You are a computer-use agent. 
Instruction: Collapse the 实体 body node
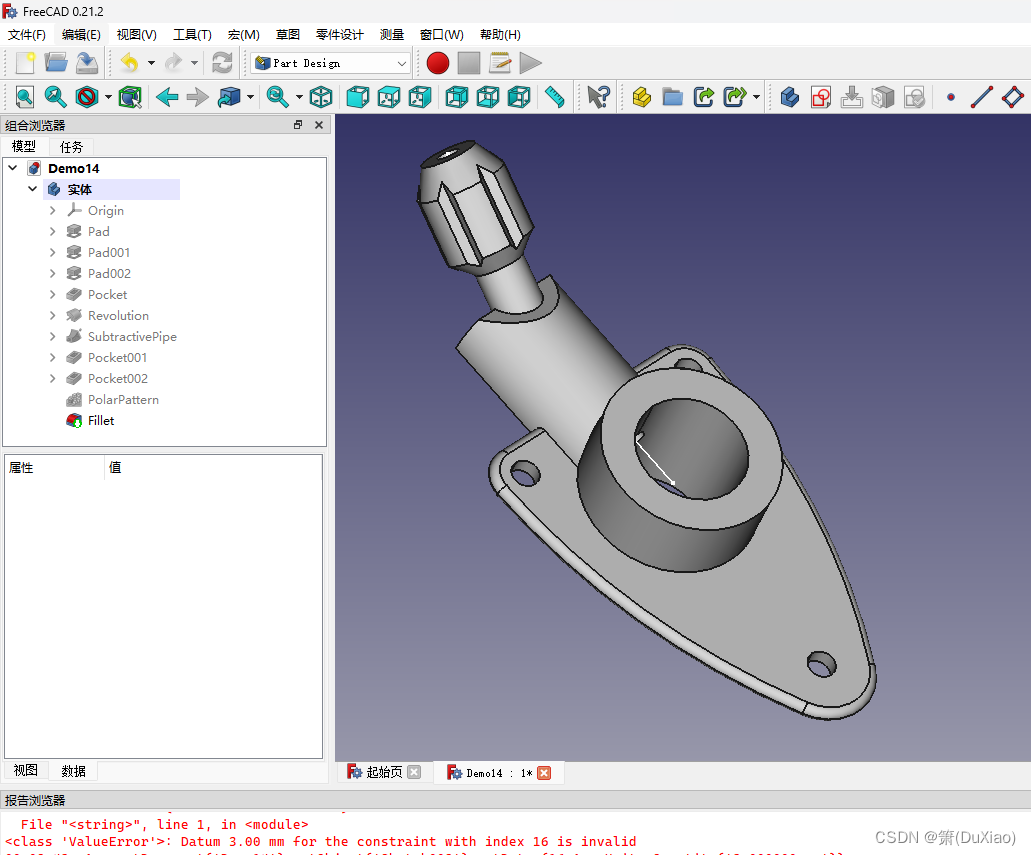pyautogui.click(x=32, y=189)
